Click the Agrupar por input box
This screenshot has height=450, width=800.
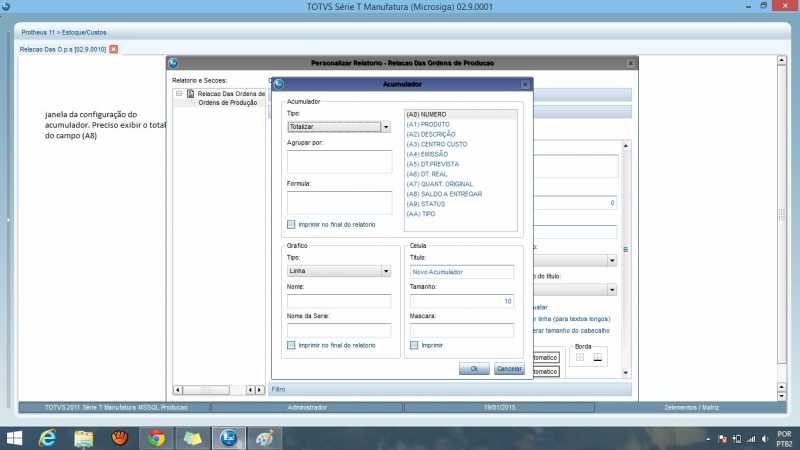coord(339,161)
